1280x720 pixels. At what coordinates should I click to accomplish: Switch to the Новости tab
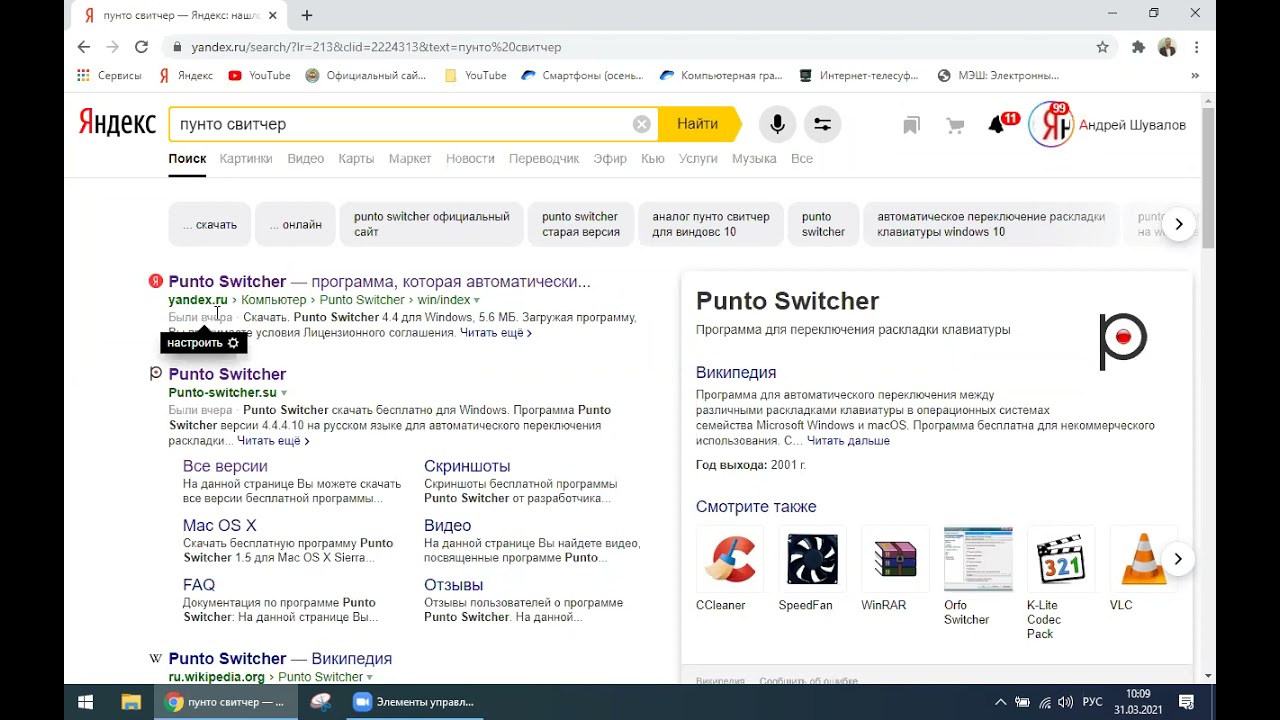tap(470, 159)
